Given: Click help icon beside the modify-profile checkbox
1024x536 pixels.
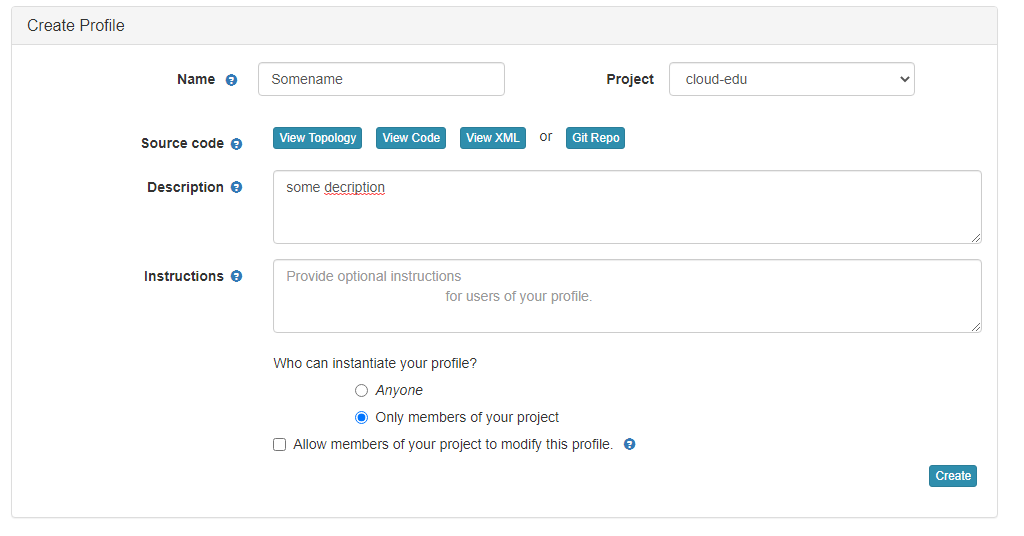Looking at the screenshot, I should (630, 444).
